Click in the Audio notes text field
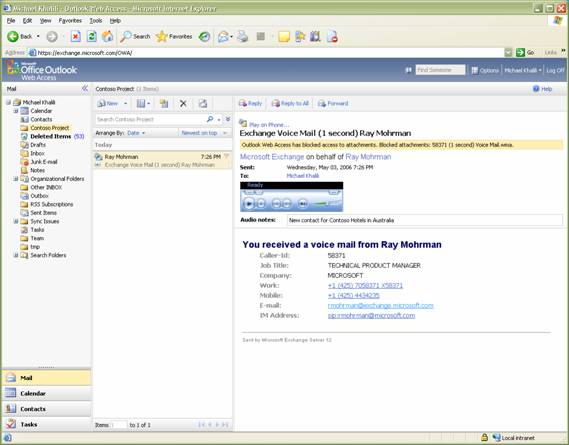The height and width of the screenshot is (445, 569). tap(425, 220)
